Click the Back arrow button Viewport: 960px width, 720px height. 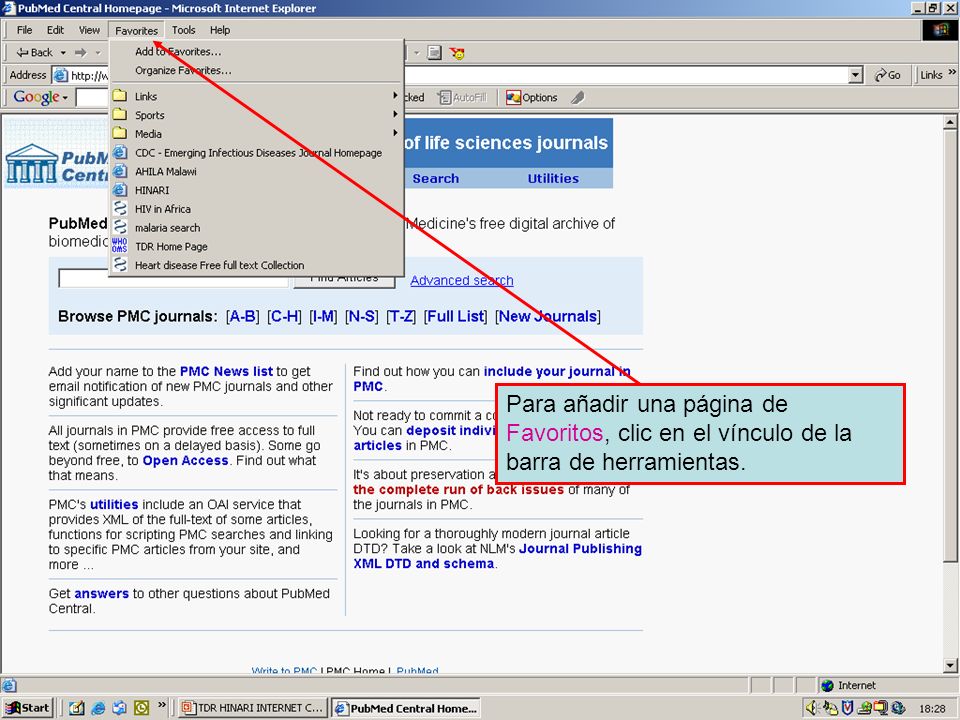click(x=34, y=53)
